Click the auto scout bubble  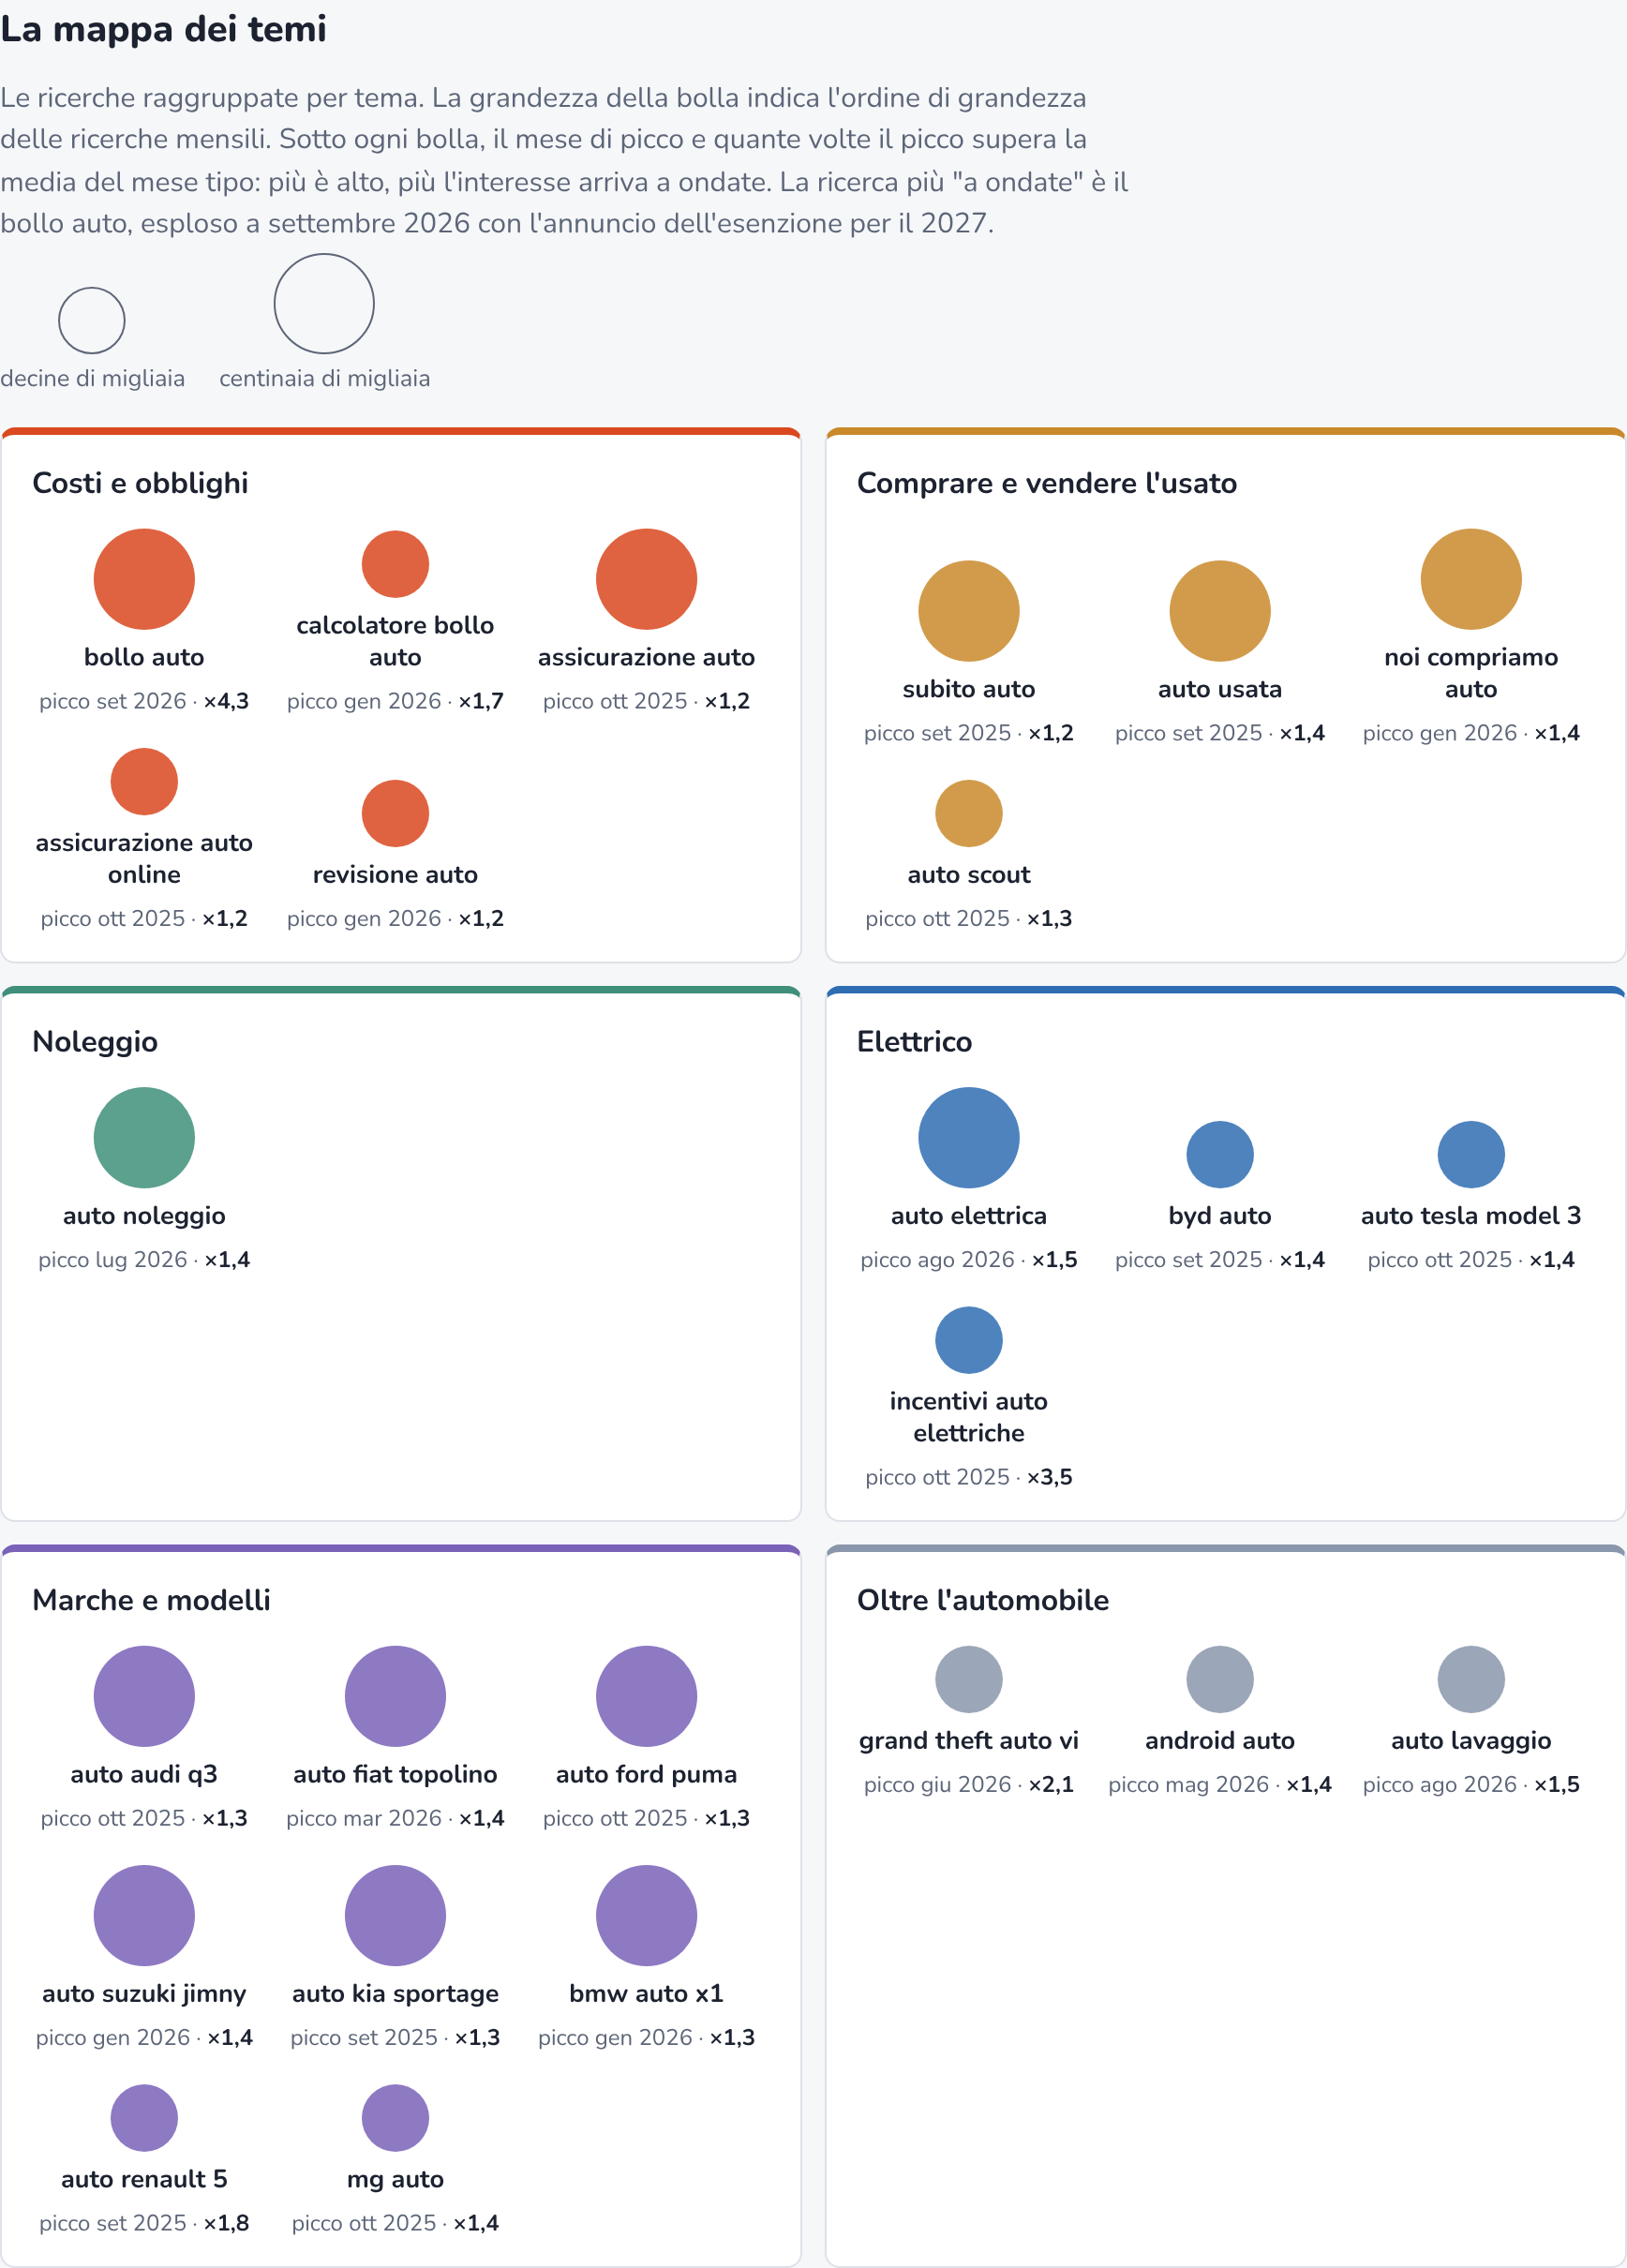(968, 813)
